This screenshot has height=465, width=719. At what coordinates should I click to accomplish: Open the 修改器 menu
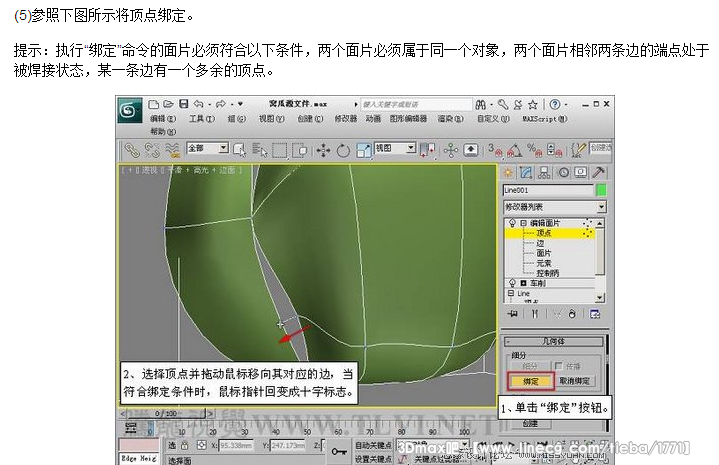346,119
